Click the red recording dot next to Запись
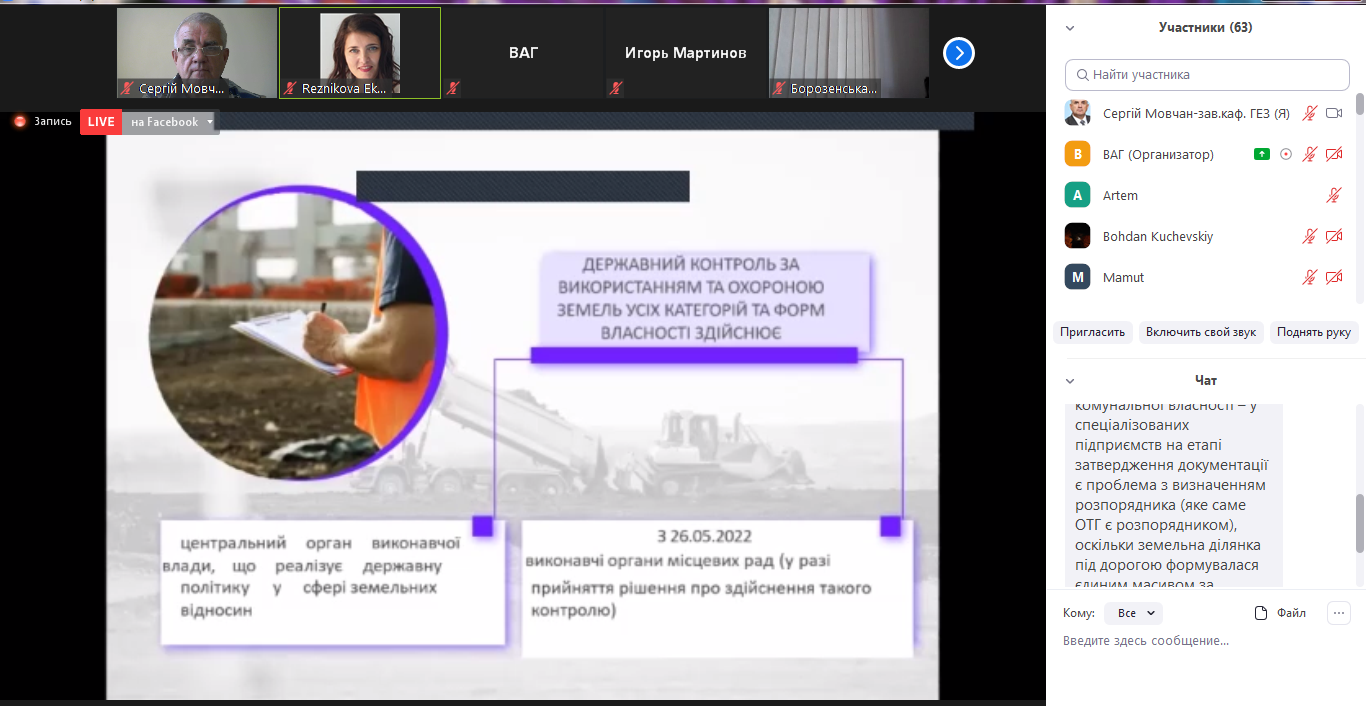Image resolution: width=1366 pixels, height=706 pixels. click(x=19, y=121)
